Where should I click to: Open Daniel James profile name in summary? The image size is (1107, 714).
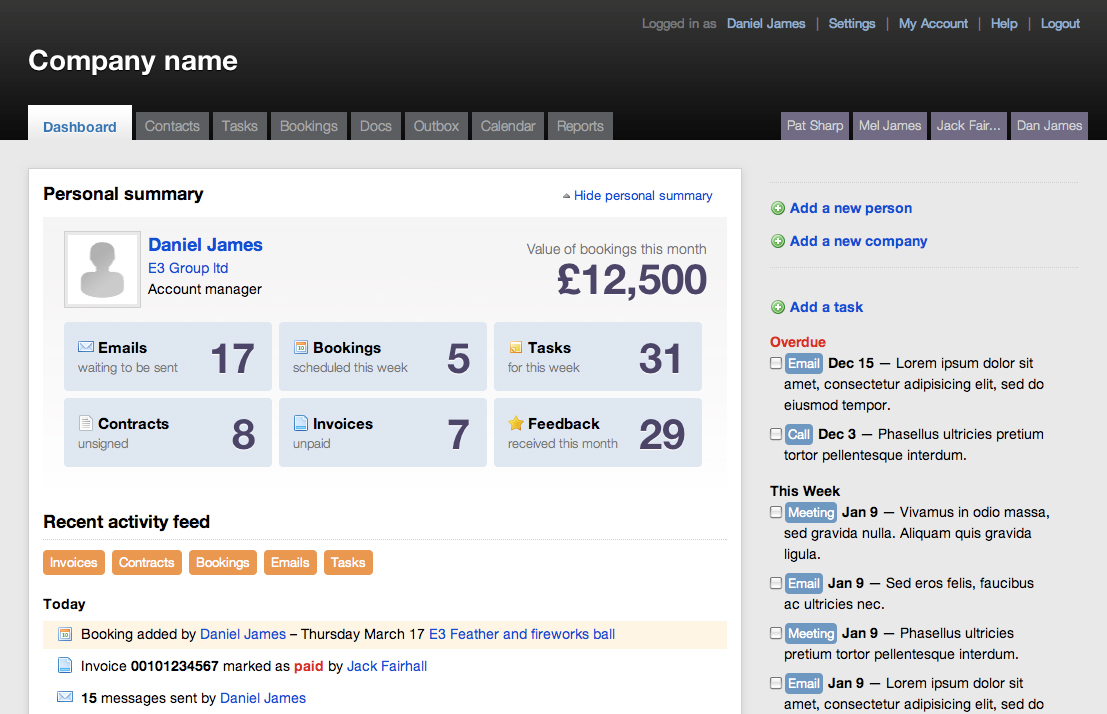[205, 245]
